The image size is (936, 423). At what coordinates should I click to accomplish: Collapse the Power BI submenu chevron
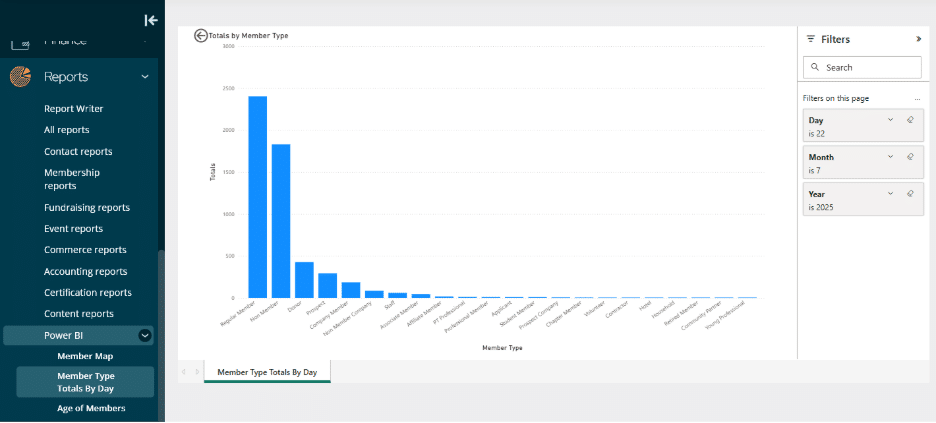click(x=145, y=336)
